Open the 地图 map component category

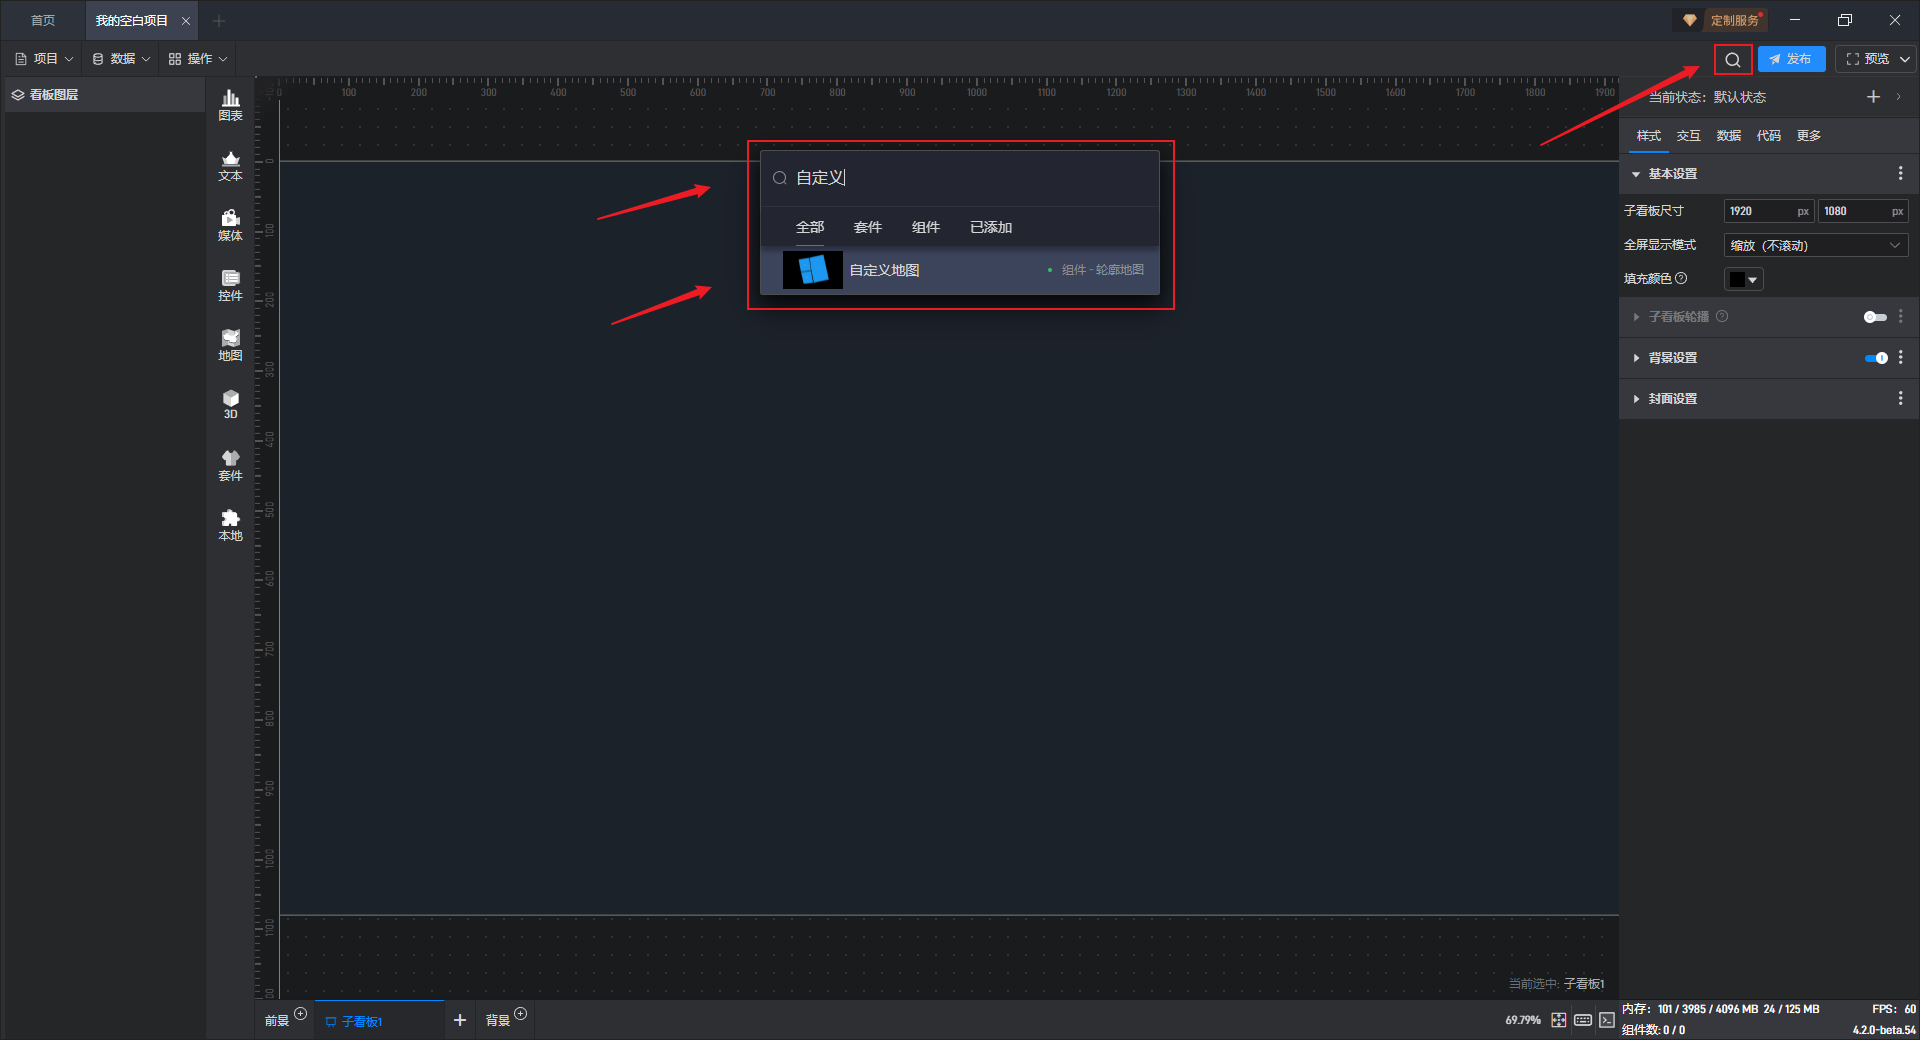230,345
